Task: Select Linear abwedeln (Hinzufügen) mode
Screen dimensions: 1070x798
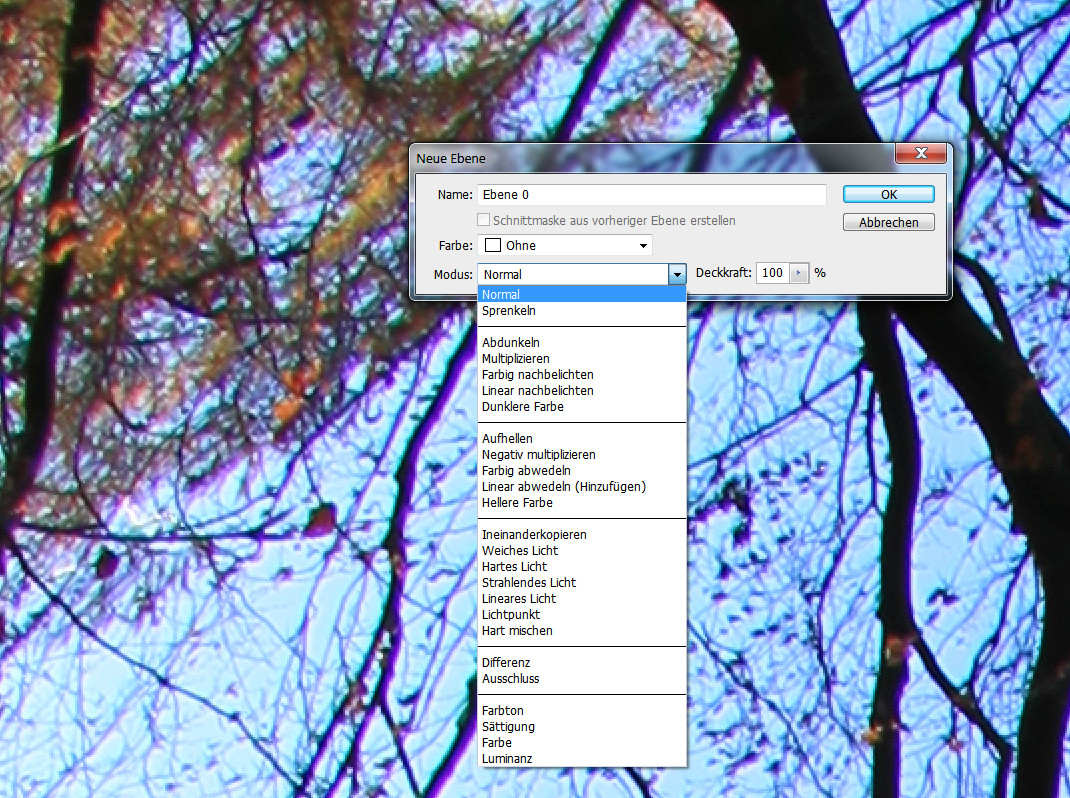Action: tap(563, 487)
